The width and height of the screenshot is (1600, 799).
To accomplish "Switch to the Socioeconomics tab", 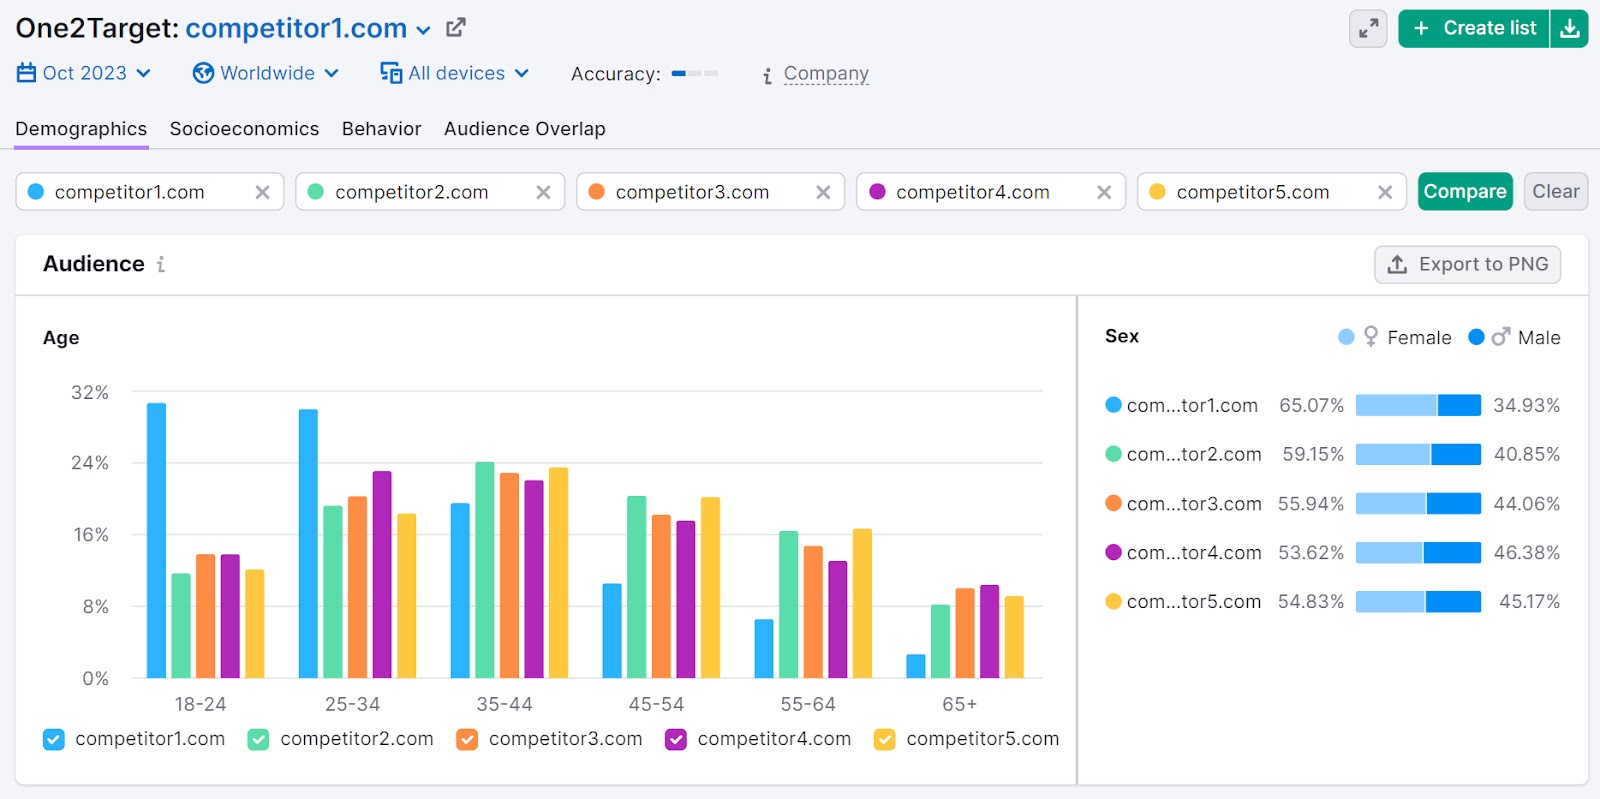I will [244, 129].
